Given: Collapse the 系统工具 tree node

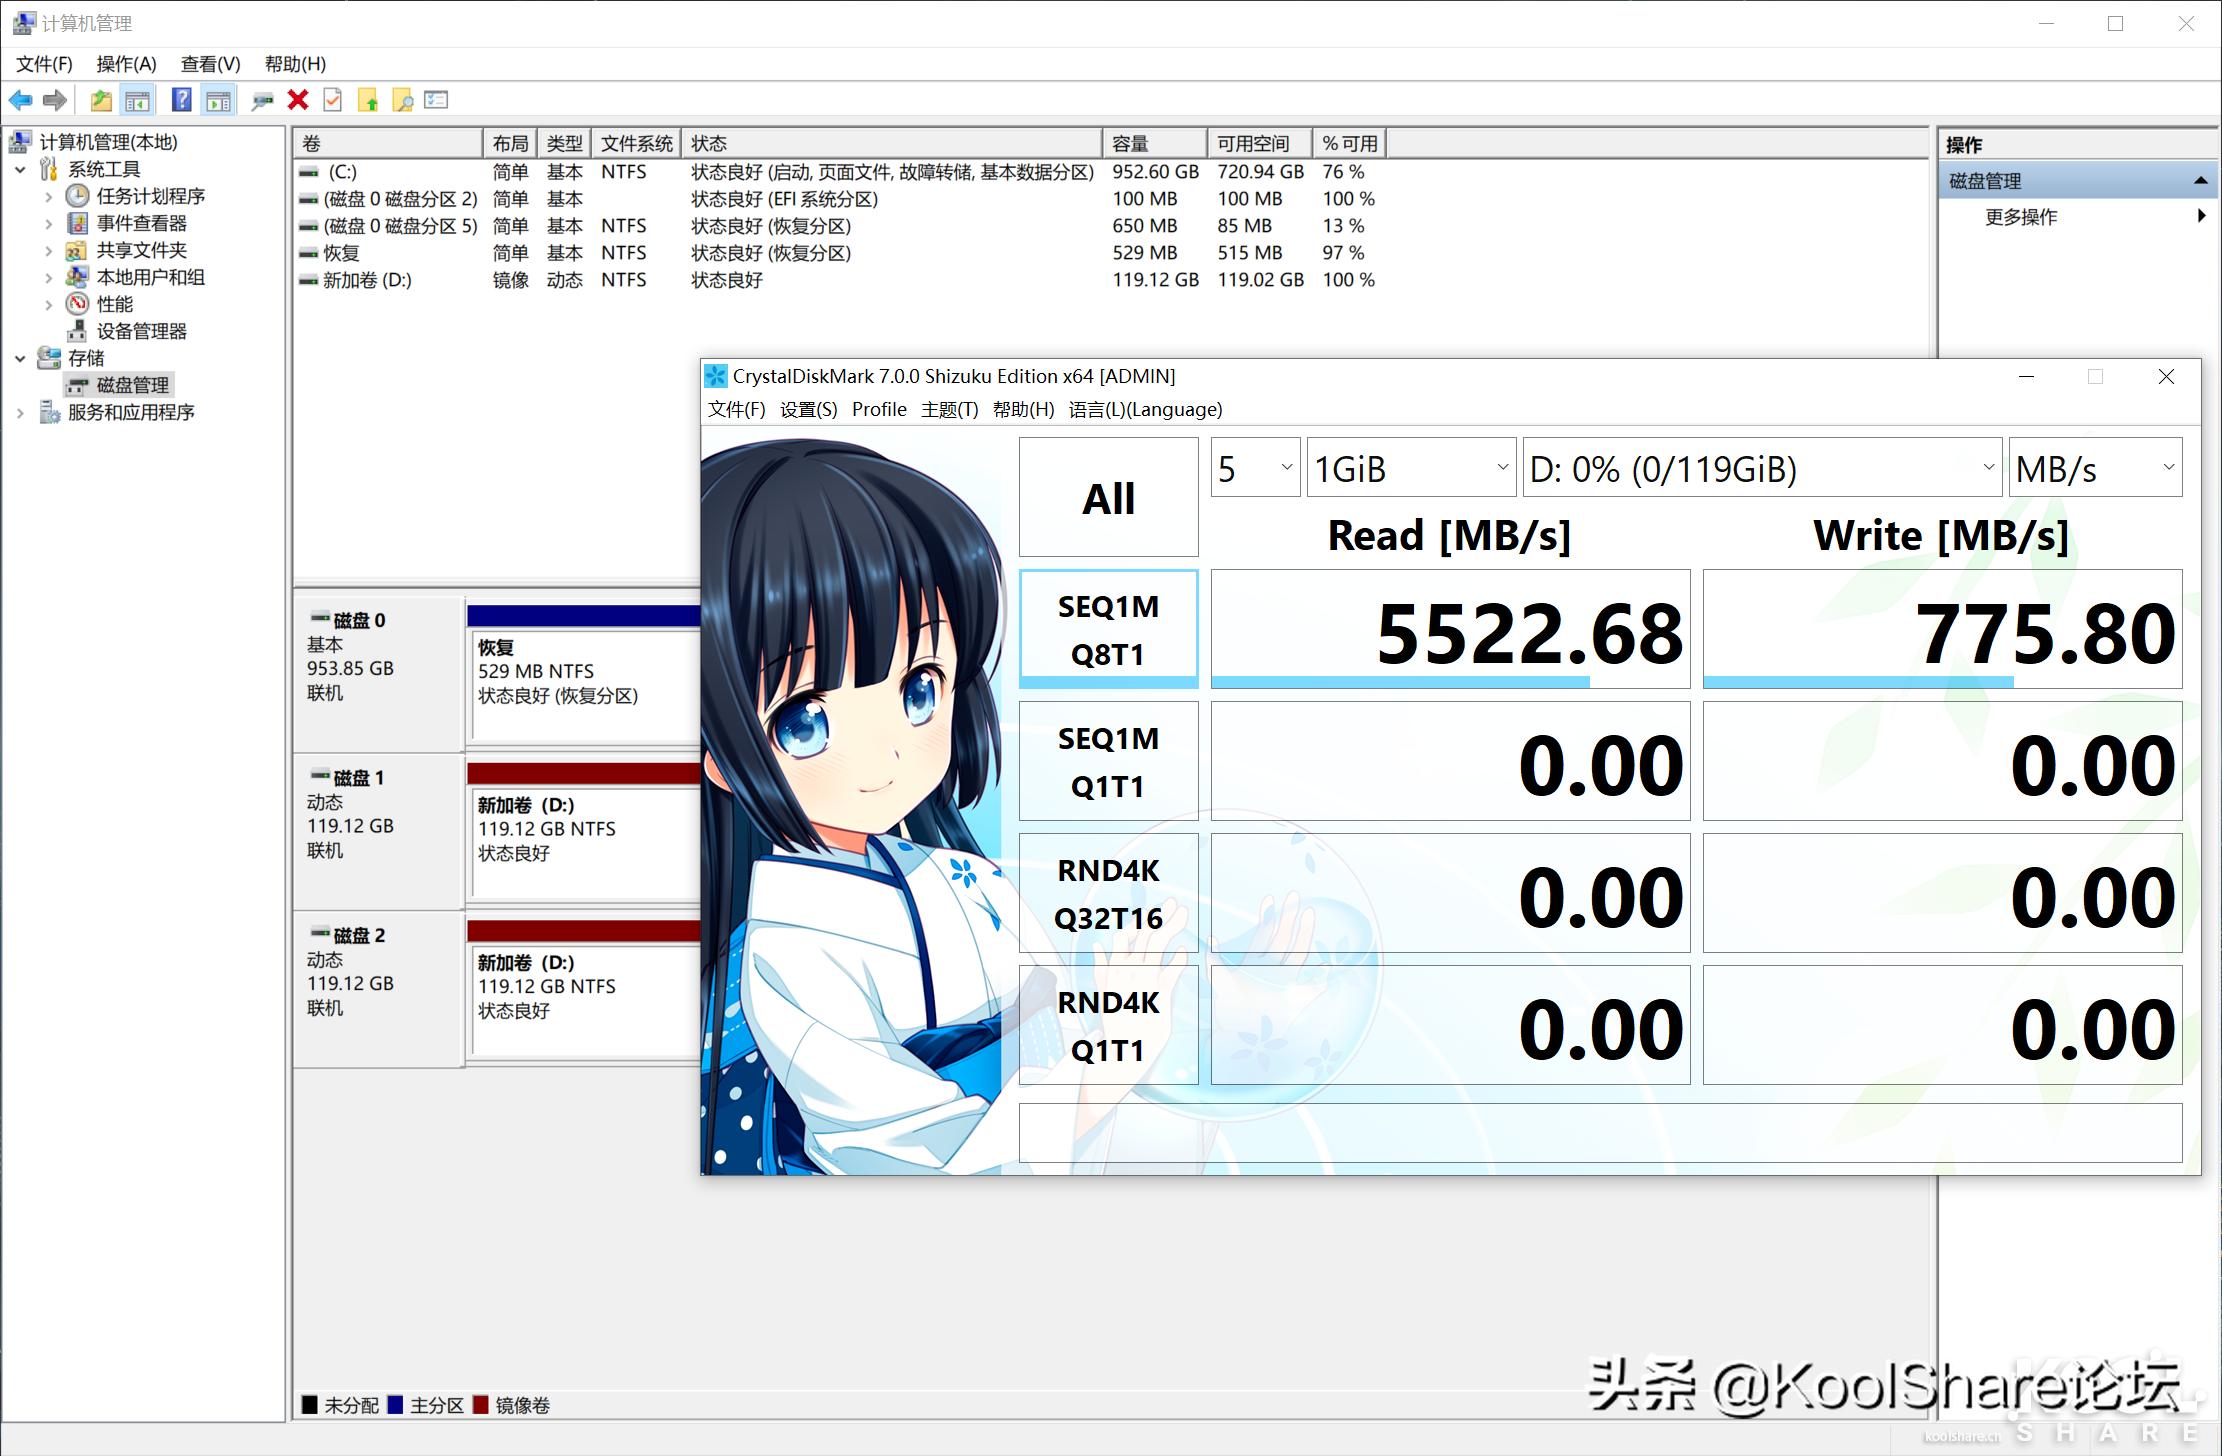Looking at the screenshot, I should point(22,169).
